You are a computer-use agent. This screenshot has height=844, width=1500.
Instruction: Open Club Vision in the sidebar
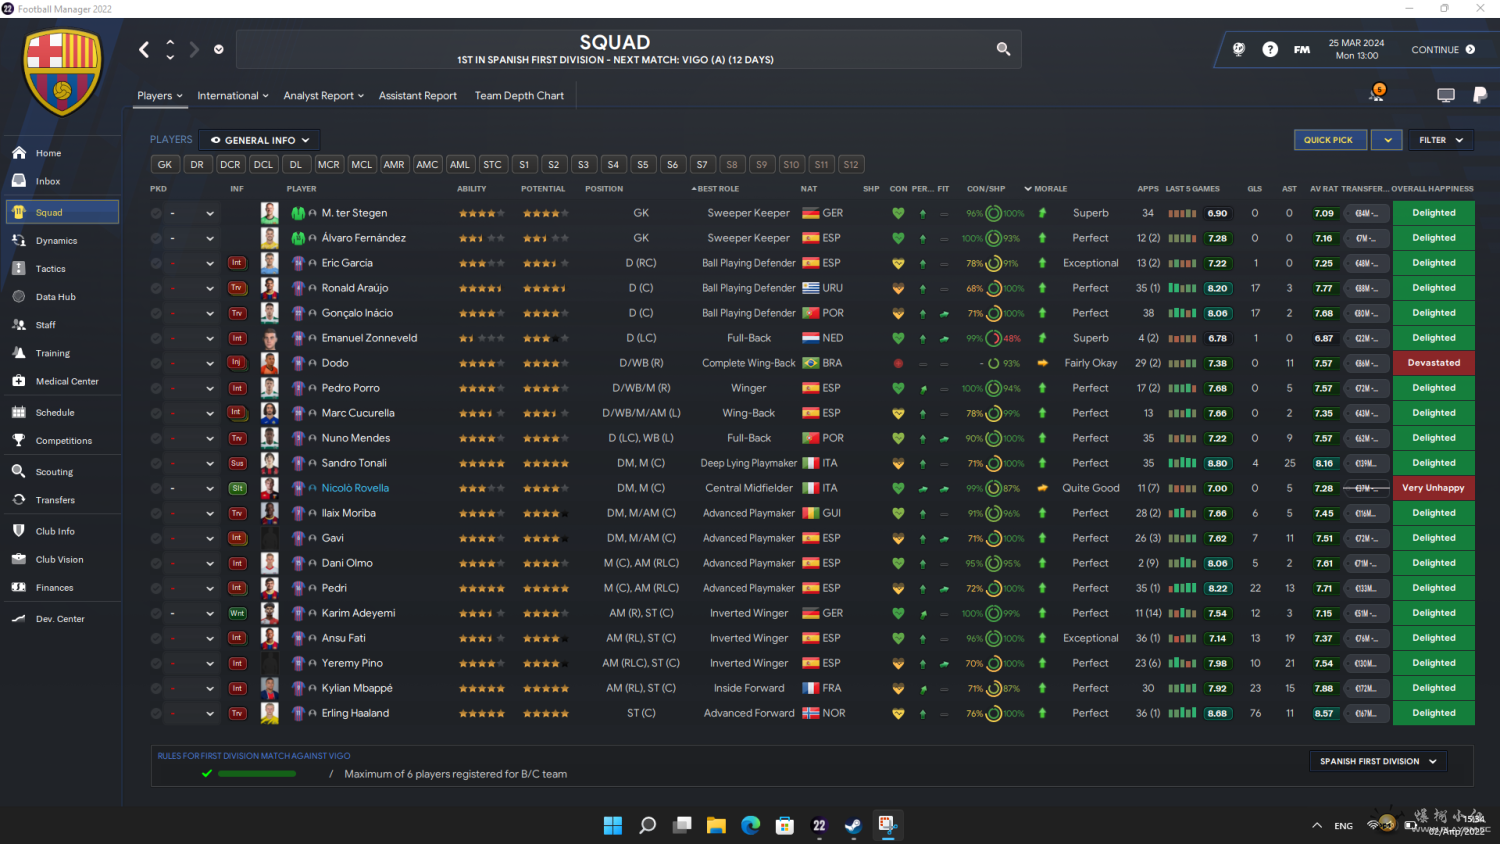(x=59, y=560)
